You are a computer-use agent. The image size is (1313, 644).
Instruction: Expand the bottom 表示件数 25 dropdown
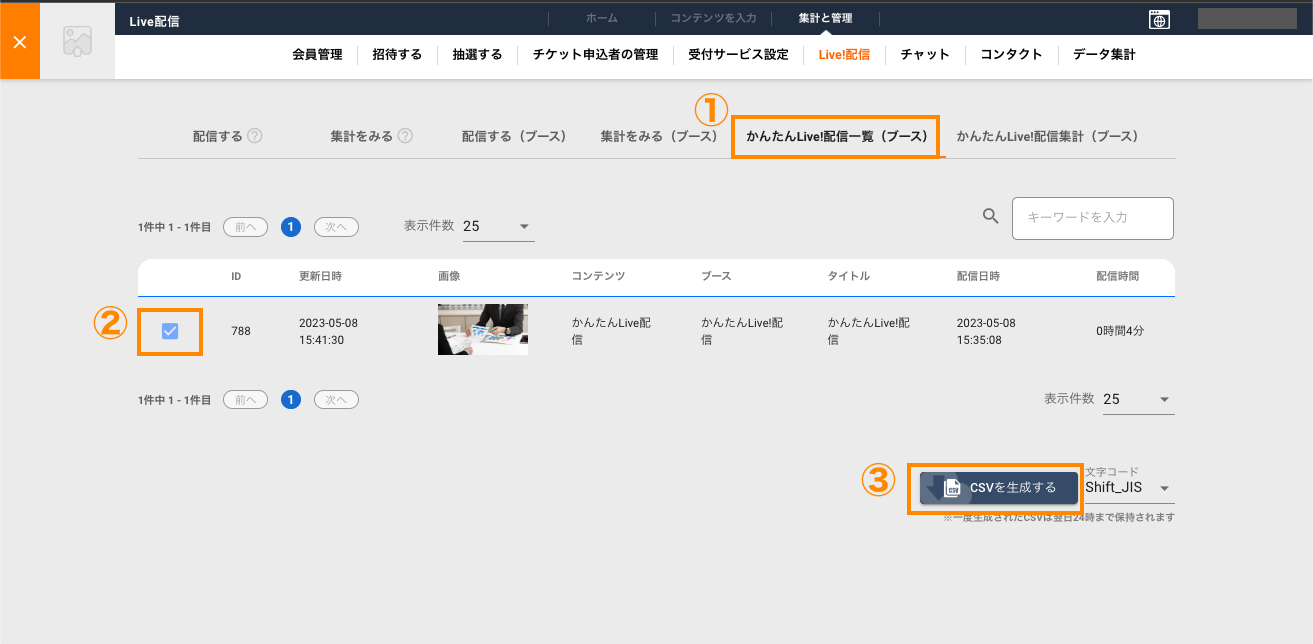tap(1138, 399)
